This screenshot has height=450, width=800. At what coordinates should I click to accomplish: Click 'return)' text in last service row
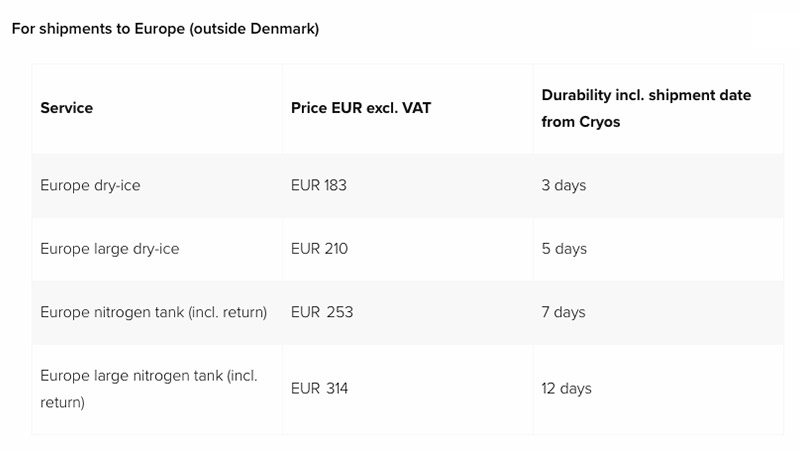click(x=62, y=402)
